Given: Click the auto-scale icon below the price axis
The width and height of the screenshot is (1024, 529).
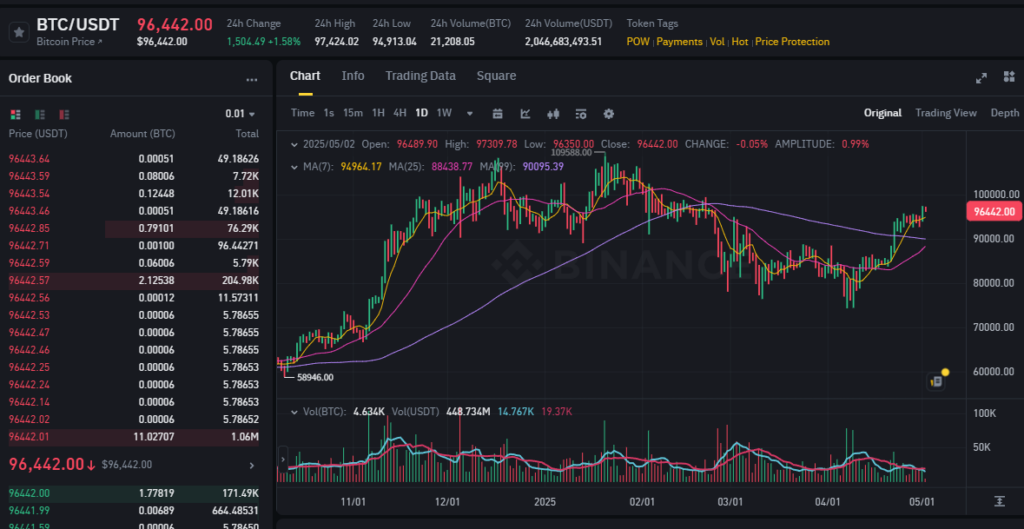Looking at the screenshot, I should pyautogui.click(x=999, y=501).
